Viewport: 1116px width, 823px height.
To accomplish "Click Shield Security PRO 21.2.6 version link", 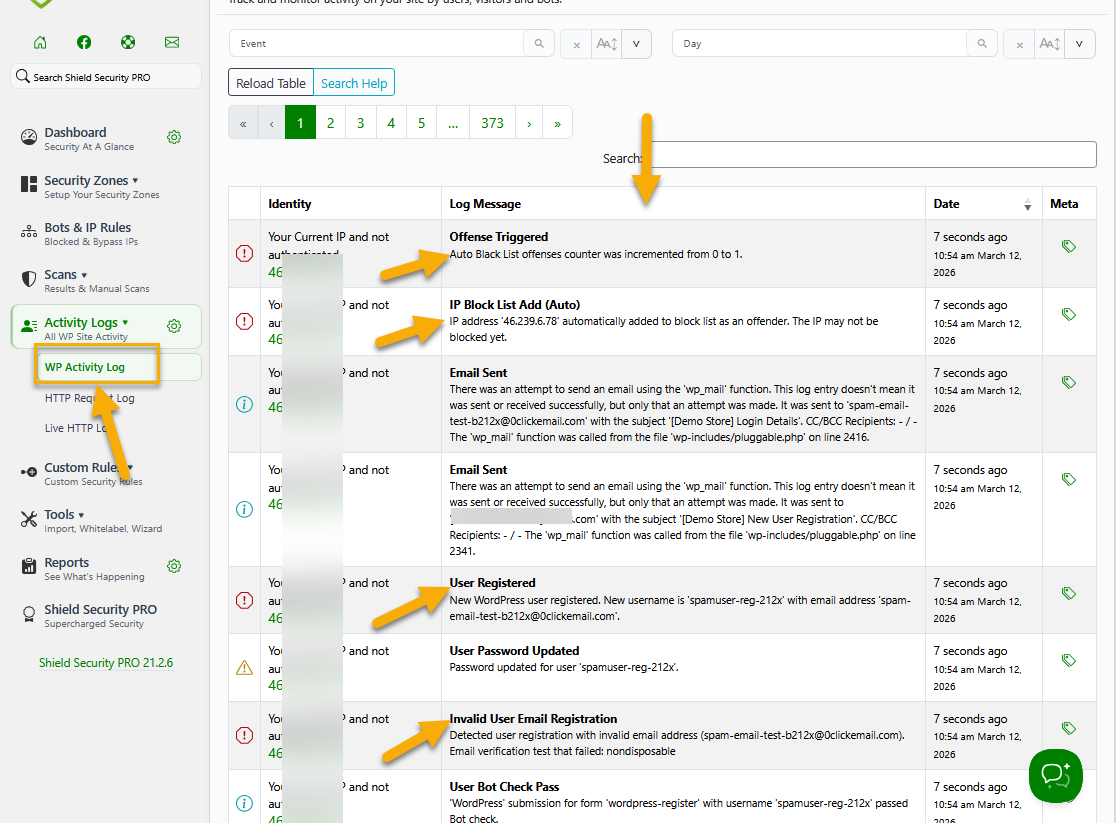I will click(x=106, y=663).
